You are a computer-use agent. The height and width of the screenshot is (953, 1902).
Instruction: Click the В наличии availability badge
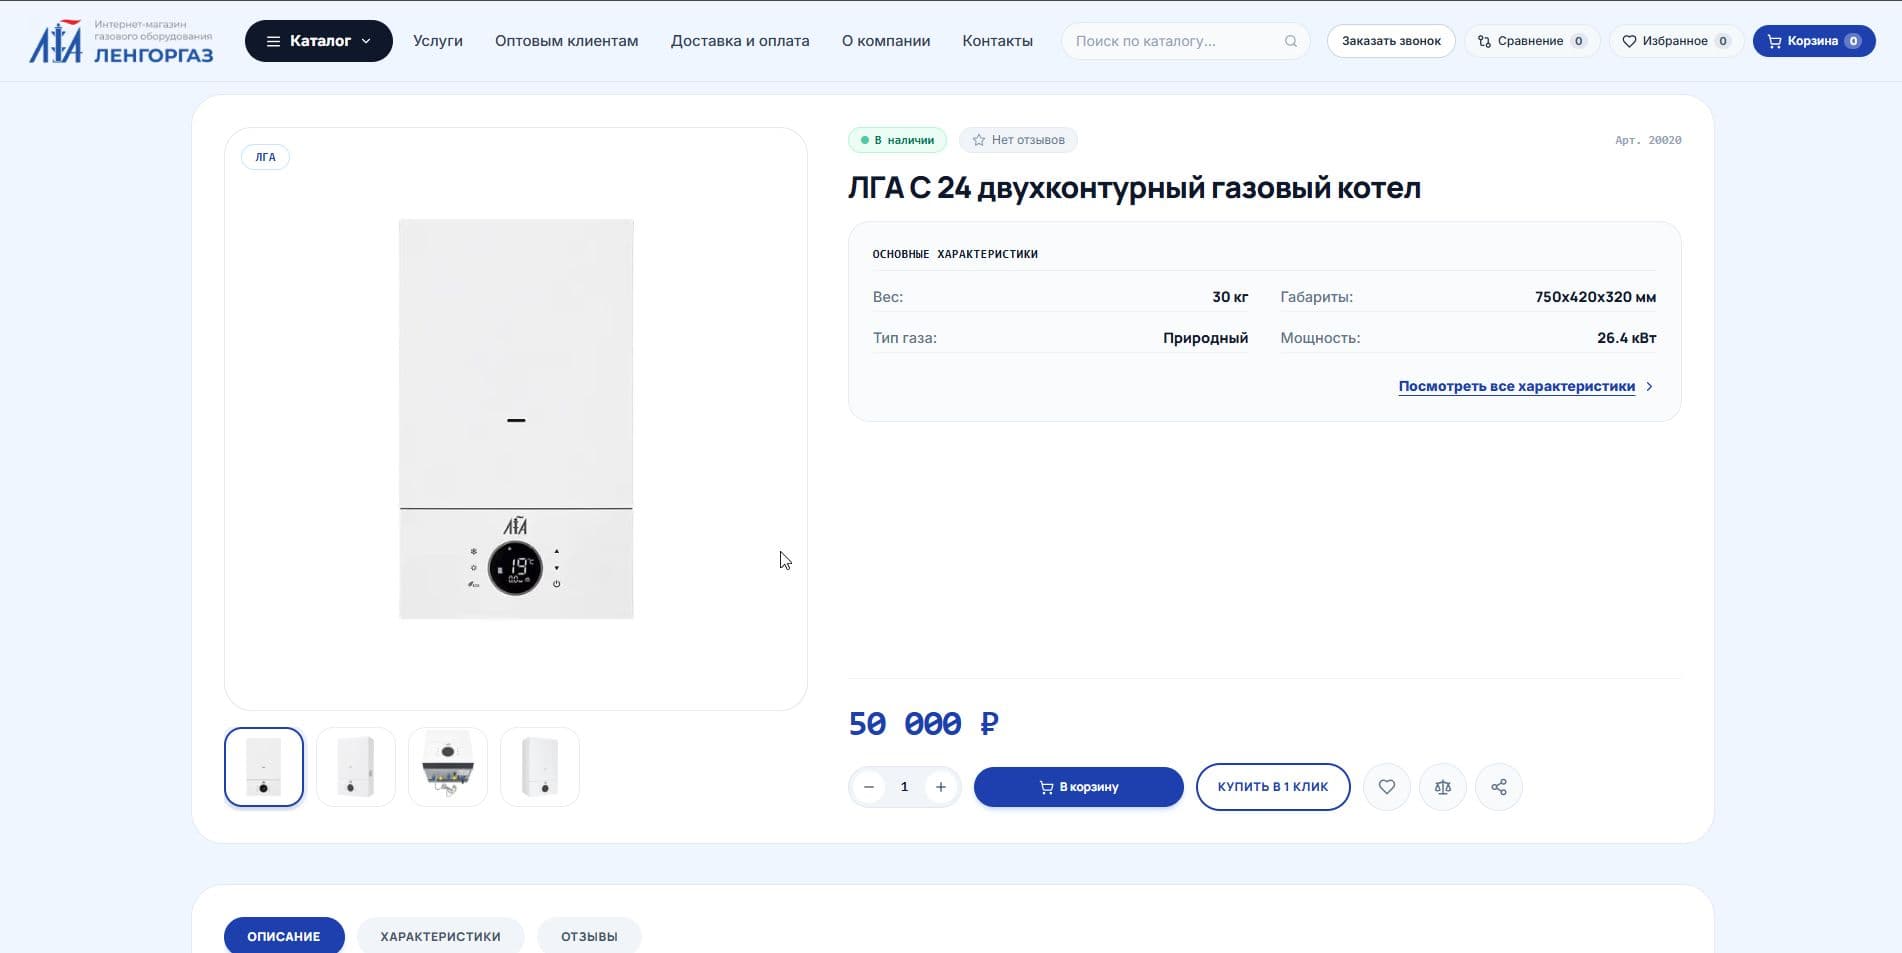coord(897,140)
